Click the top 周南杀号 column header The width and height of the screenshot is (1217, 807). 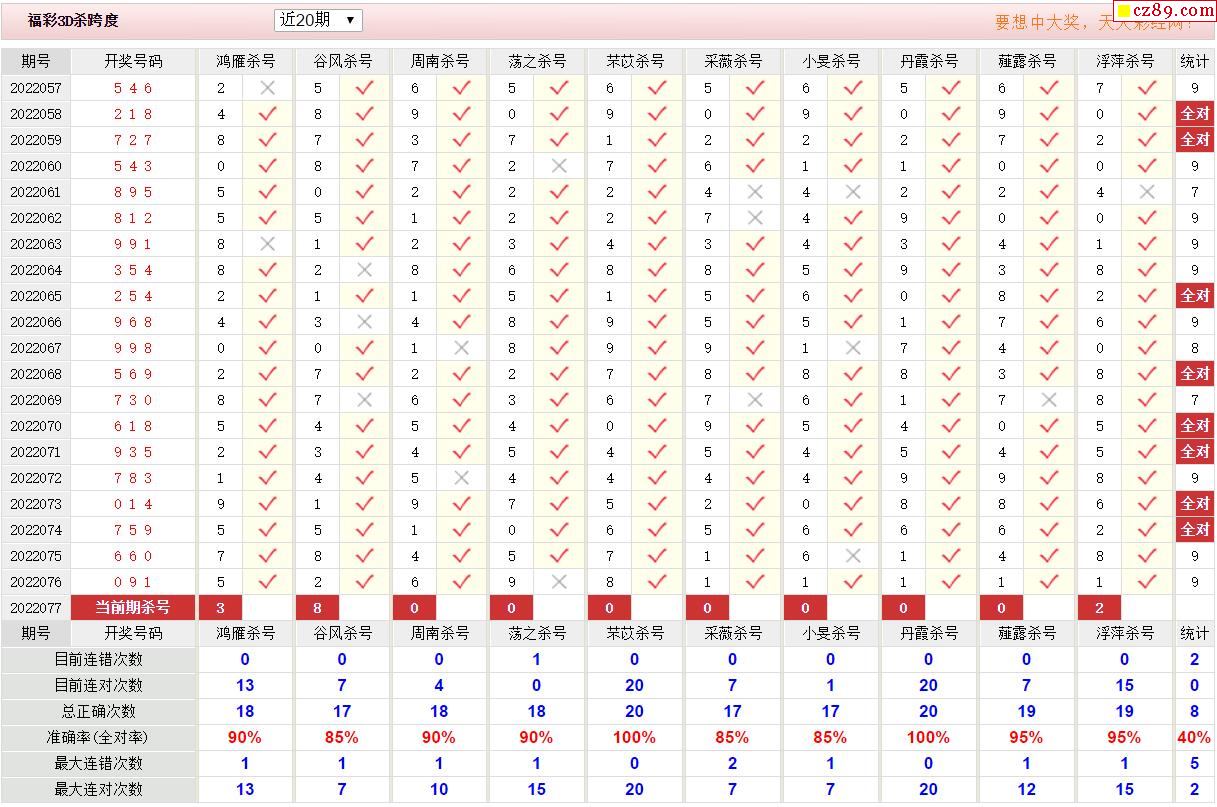439,61
